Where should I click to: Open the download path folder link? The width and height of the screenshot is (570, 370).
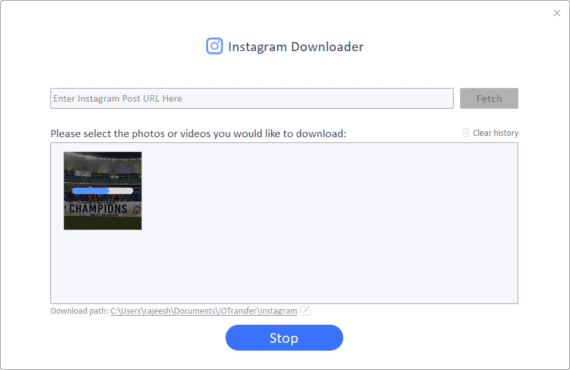(x=204, y=311)
